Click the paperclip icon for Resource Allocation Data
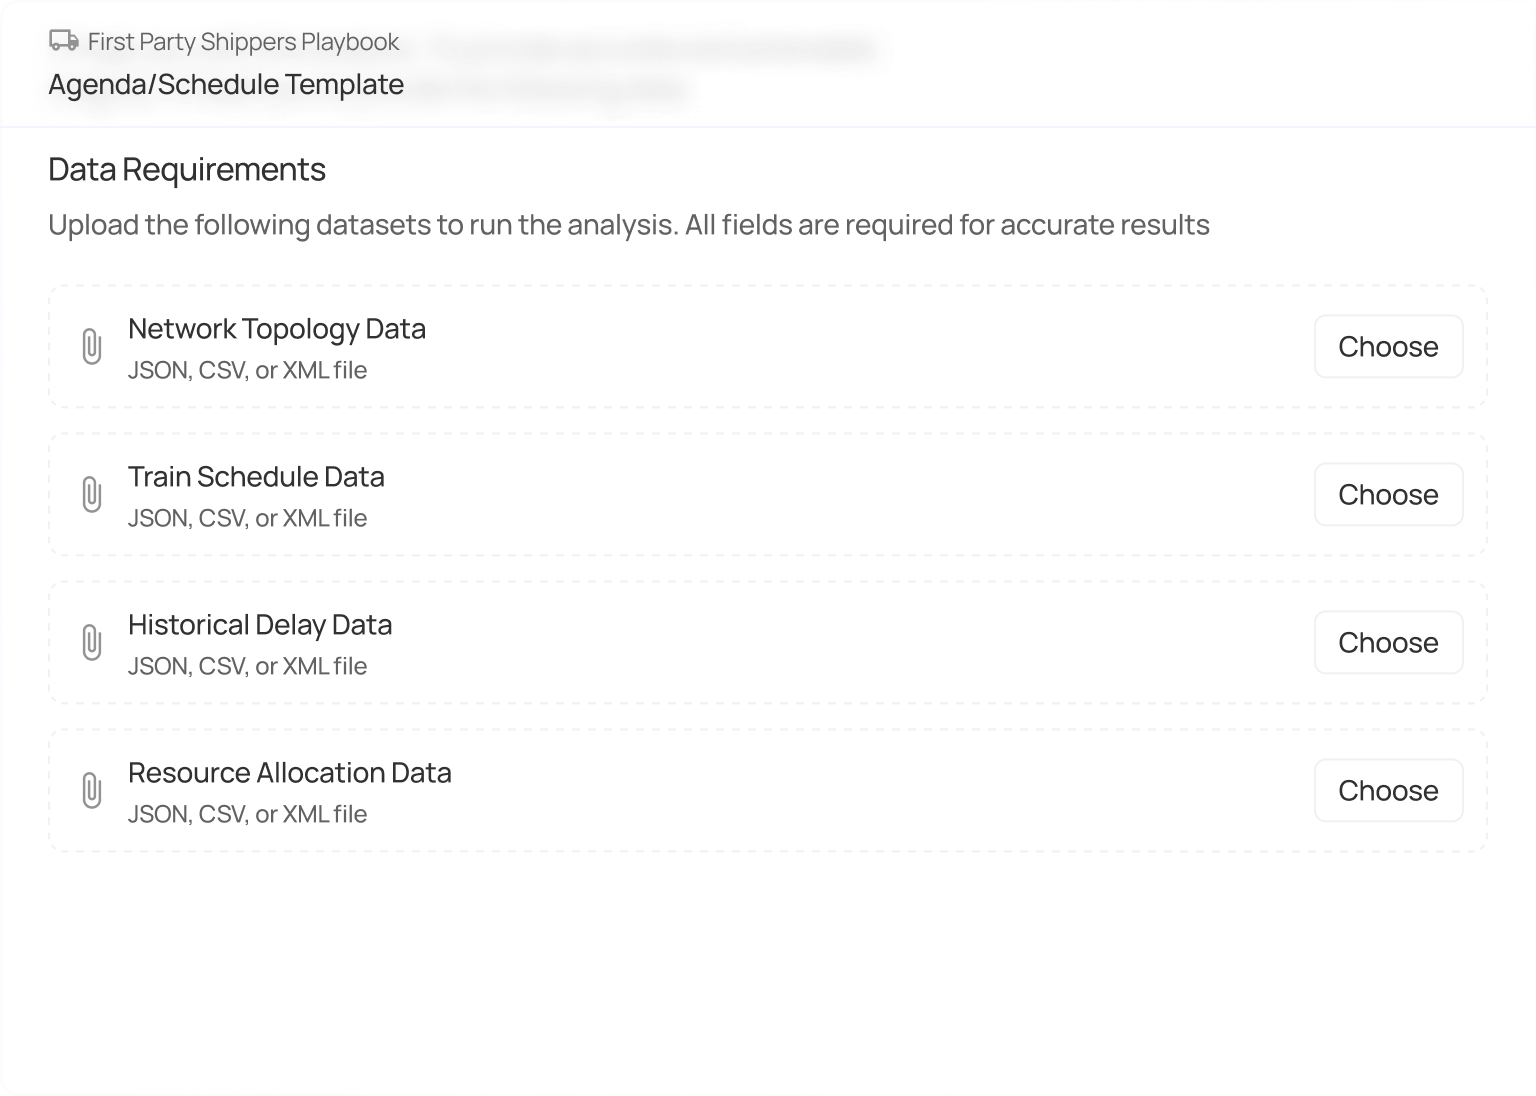This screenshot has width=1536, height=1096. [x=93, y=790]
